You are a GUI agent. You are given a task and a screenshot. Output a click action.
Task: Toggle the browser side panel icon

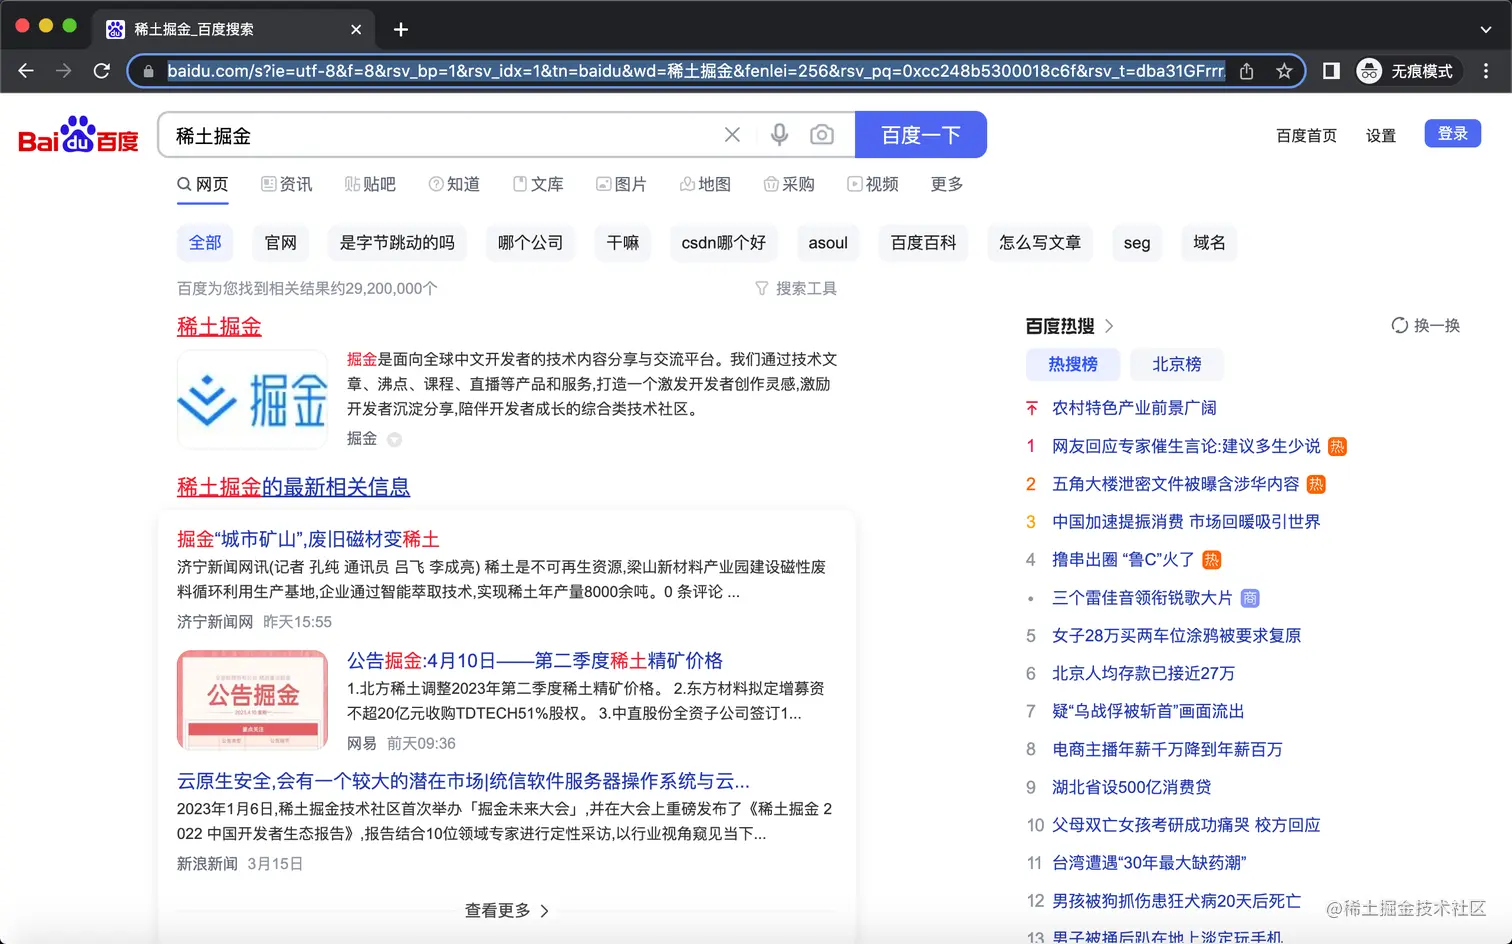point(1331,71)
